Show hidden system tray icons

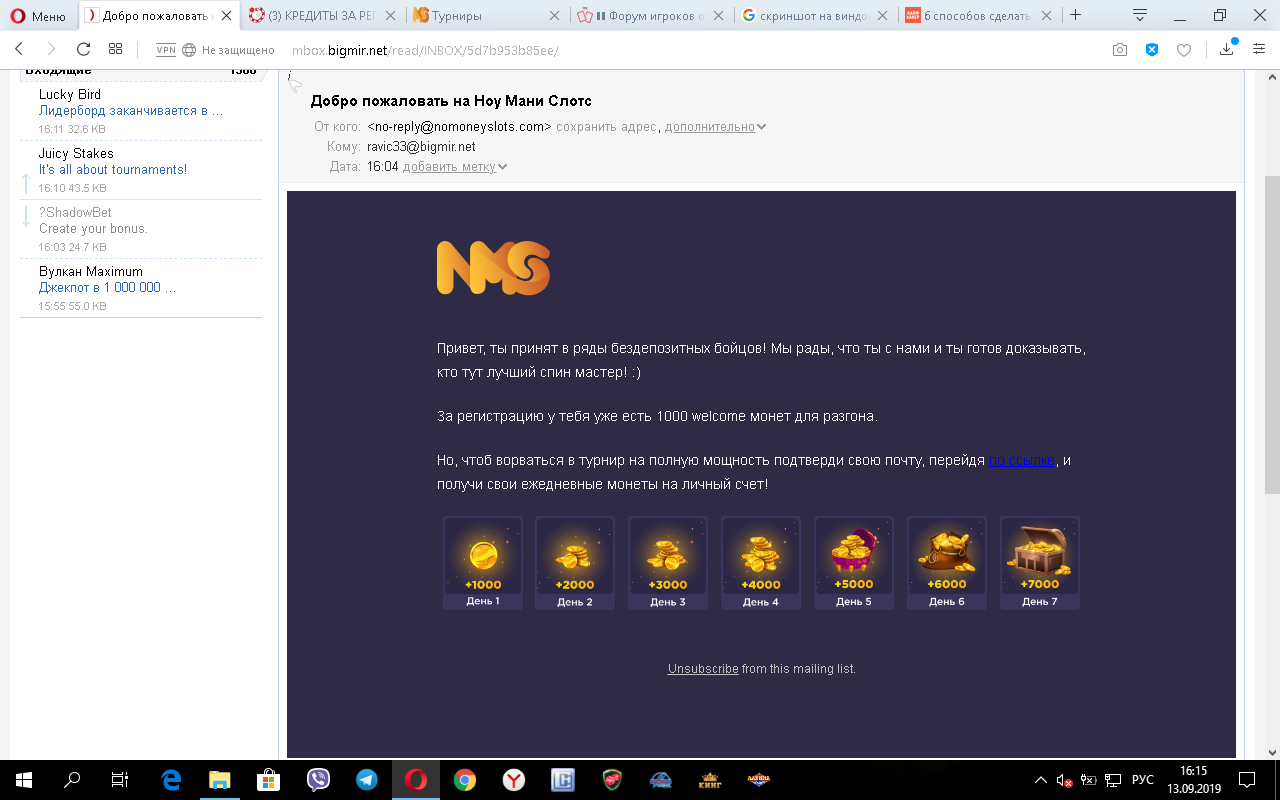click(x=1043, y=780)
